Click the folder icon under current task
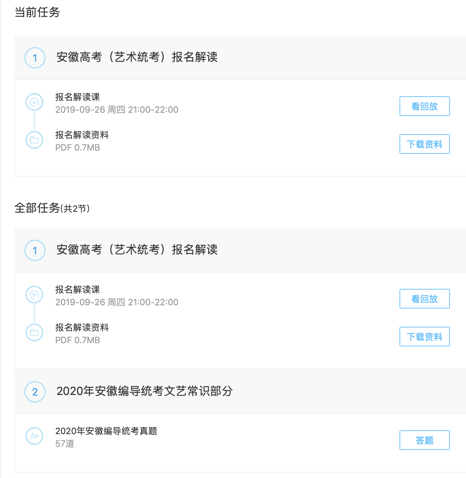Viewport: 466px width, 478px height. (34, 140)
